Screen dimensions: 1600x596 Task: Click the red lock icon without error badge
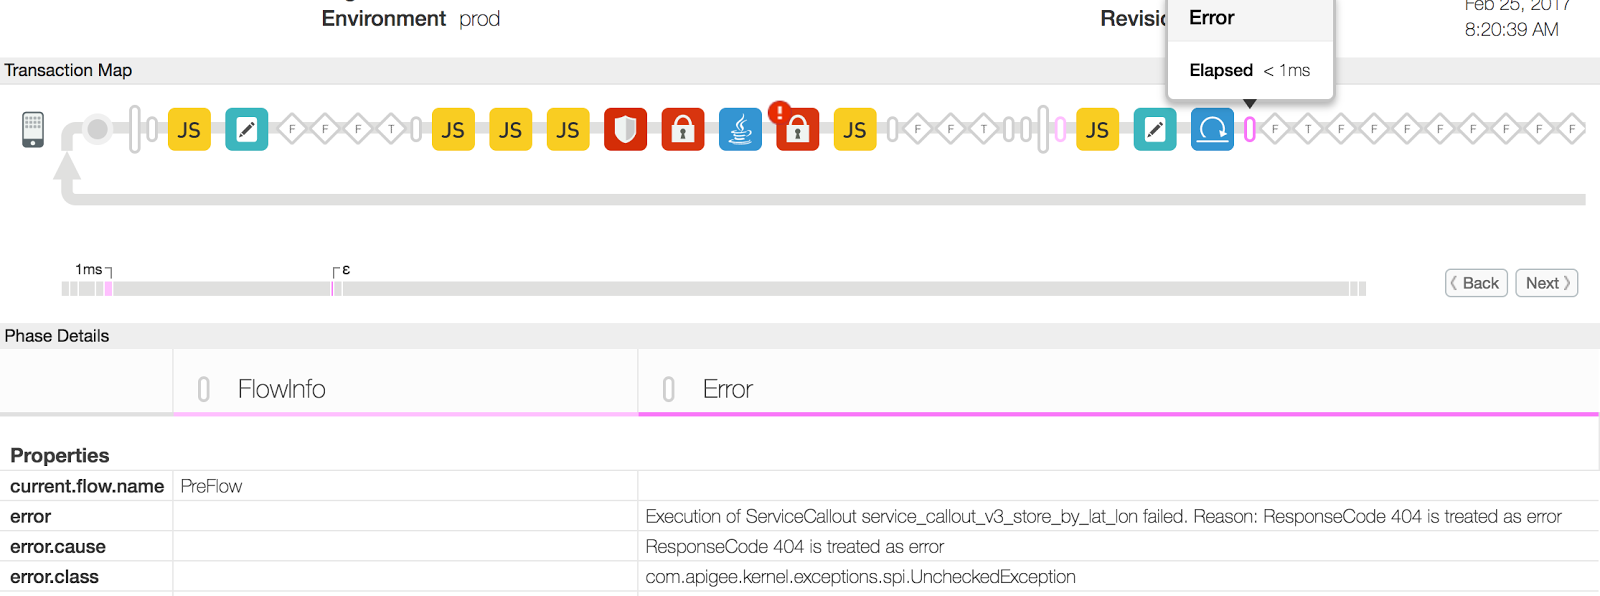[683, 130]
